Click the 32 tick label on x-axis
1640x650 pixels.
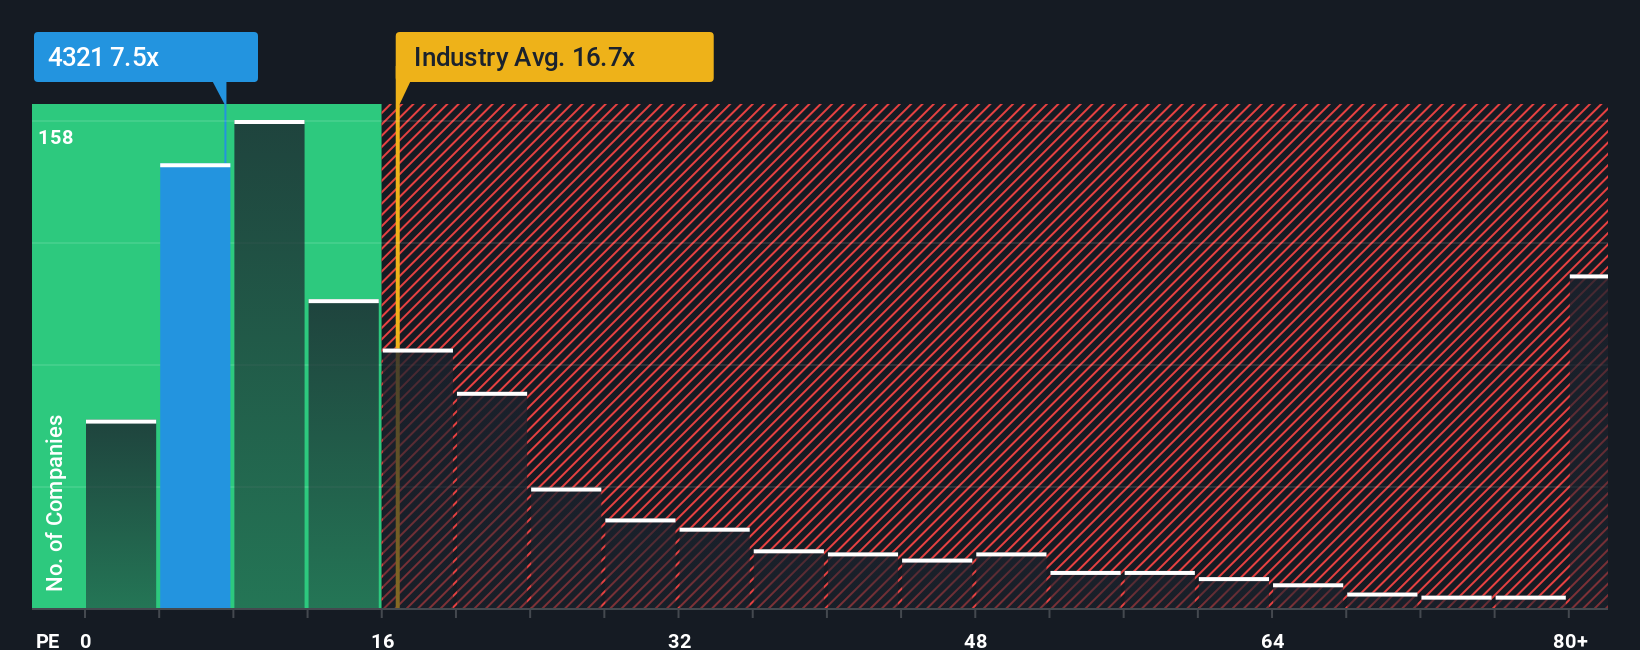[679, 640]
